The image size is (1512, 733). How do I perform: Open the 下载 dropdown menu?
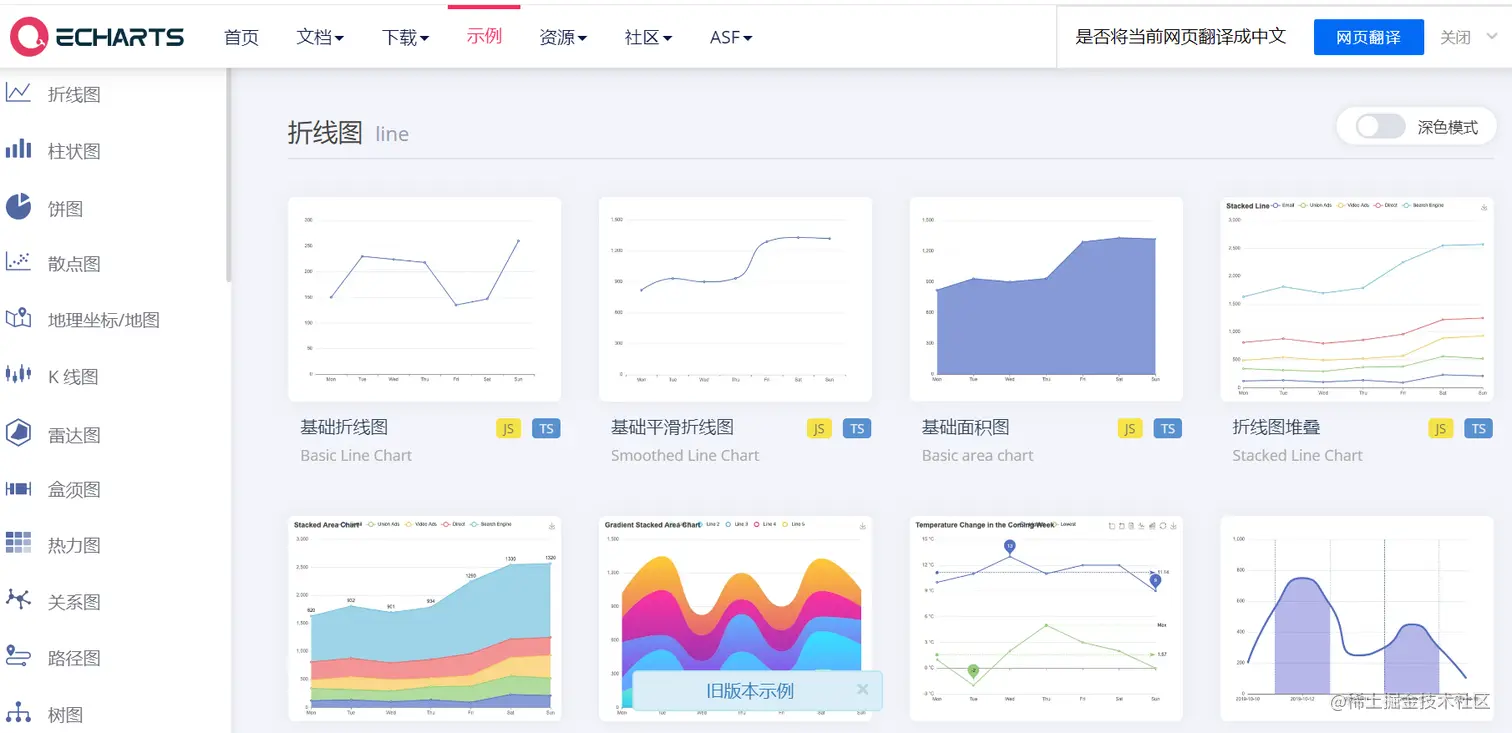click(x=405, y=37)
